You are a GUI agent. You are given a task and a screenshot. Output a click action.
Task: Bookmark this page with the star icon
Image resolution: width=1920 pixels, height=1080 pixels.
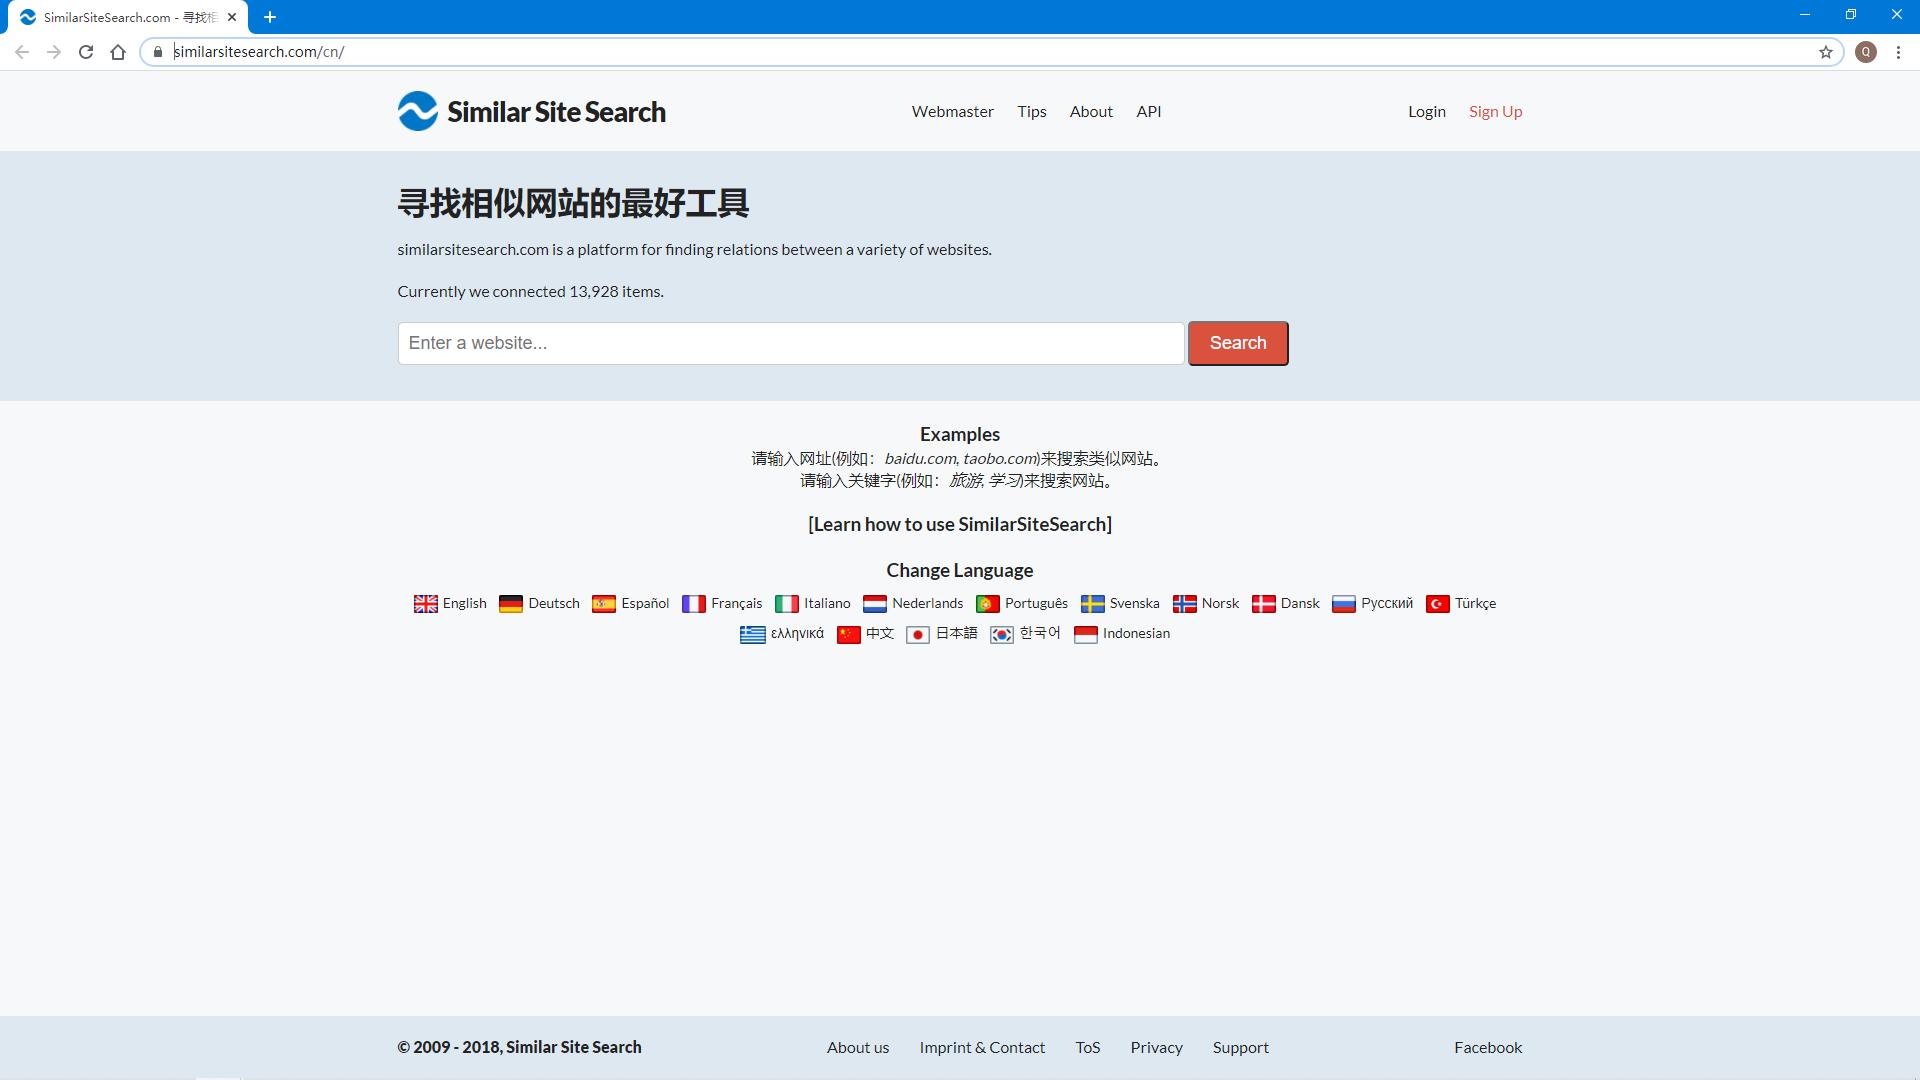click(1826, 52)
